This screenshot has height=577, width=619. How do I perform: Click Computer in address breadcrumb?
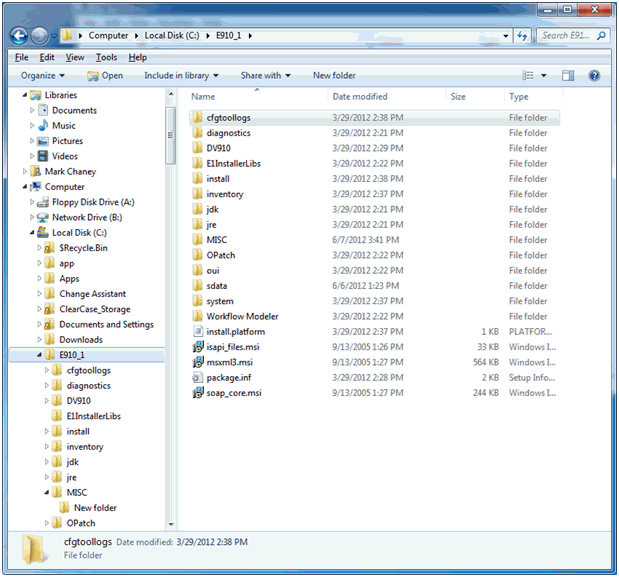click(108, 36)
